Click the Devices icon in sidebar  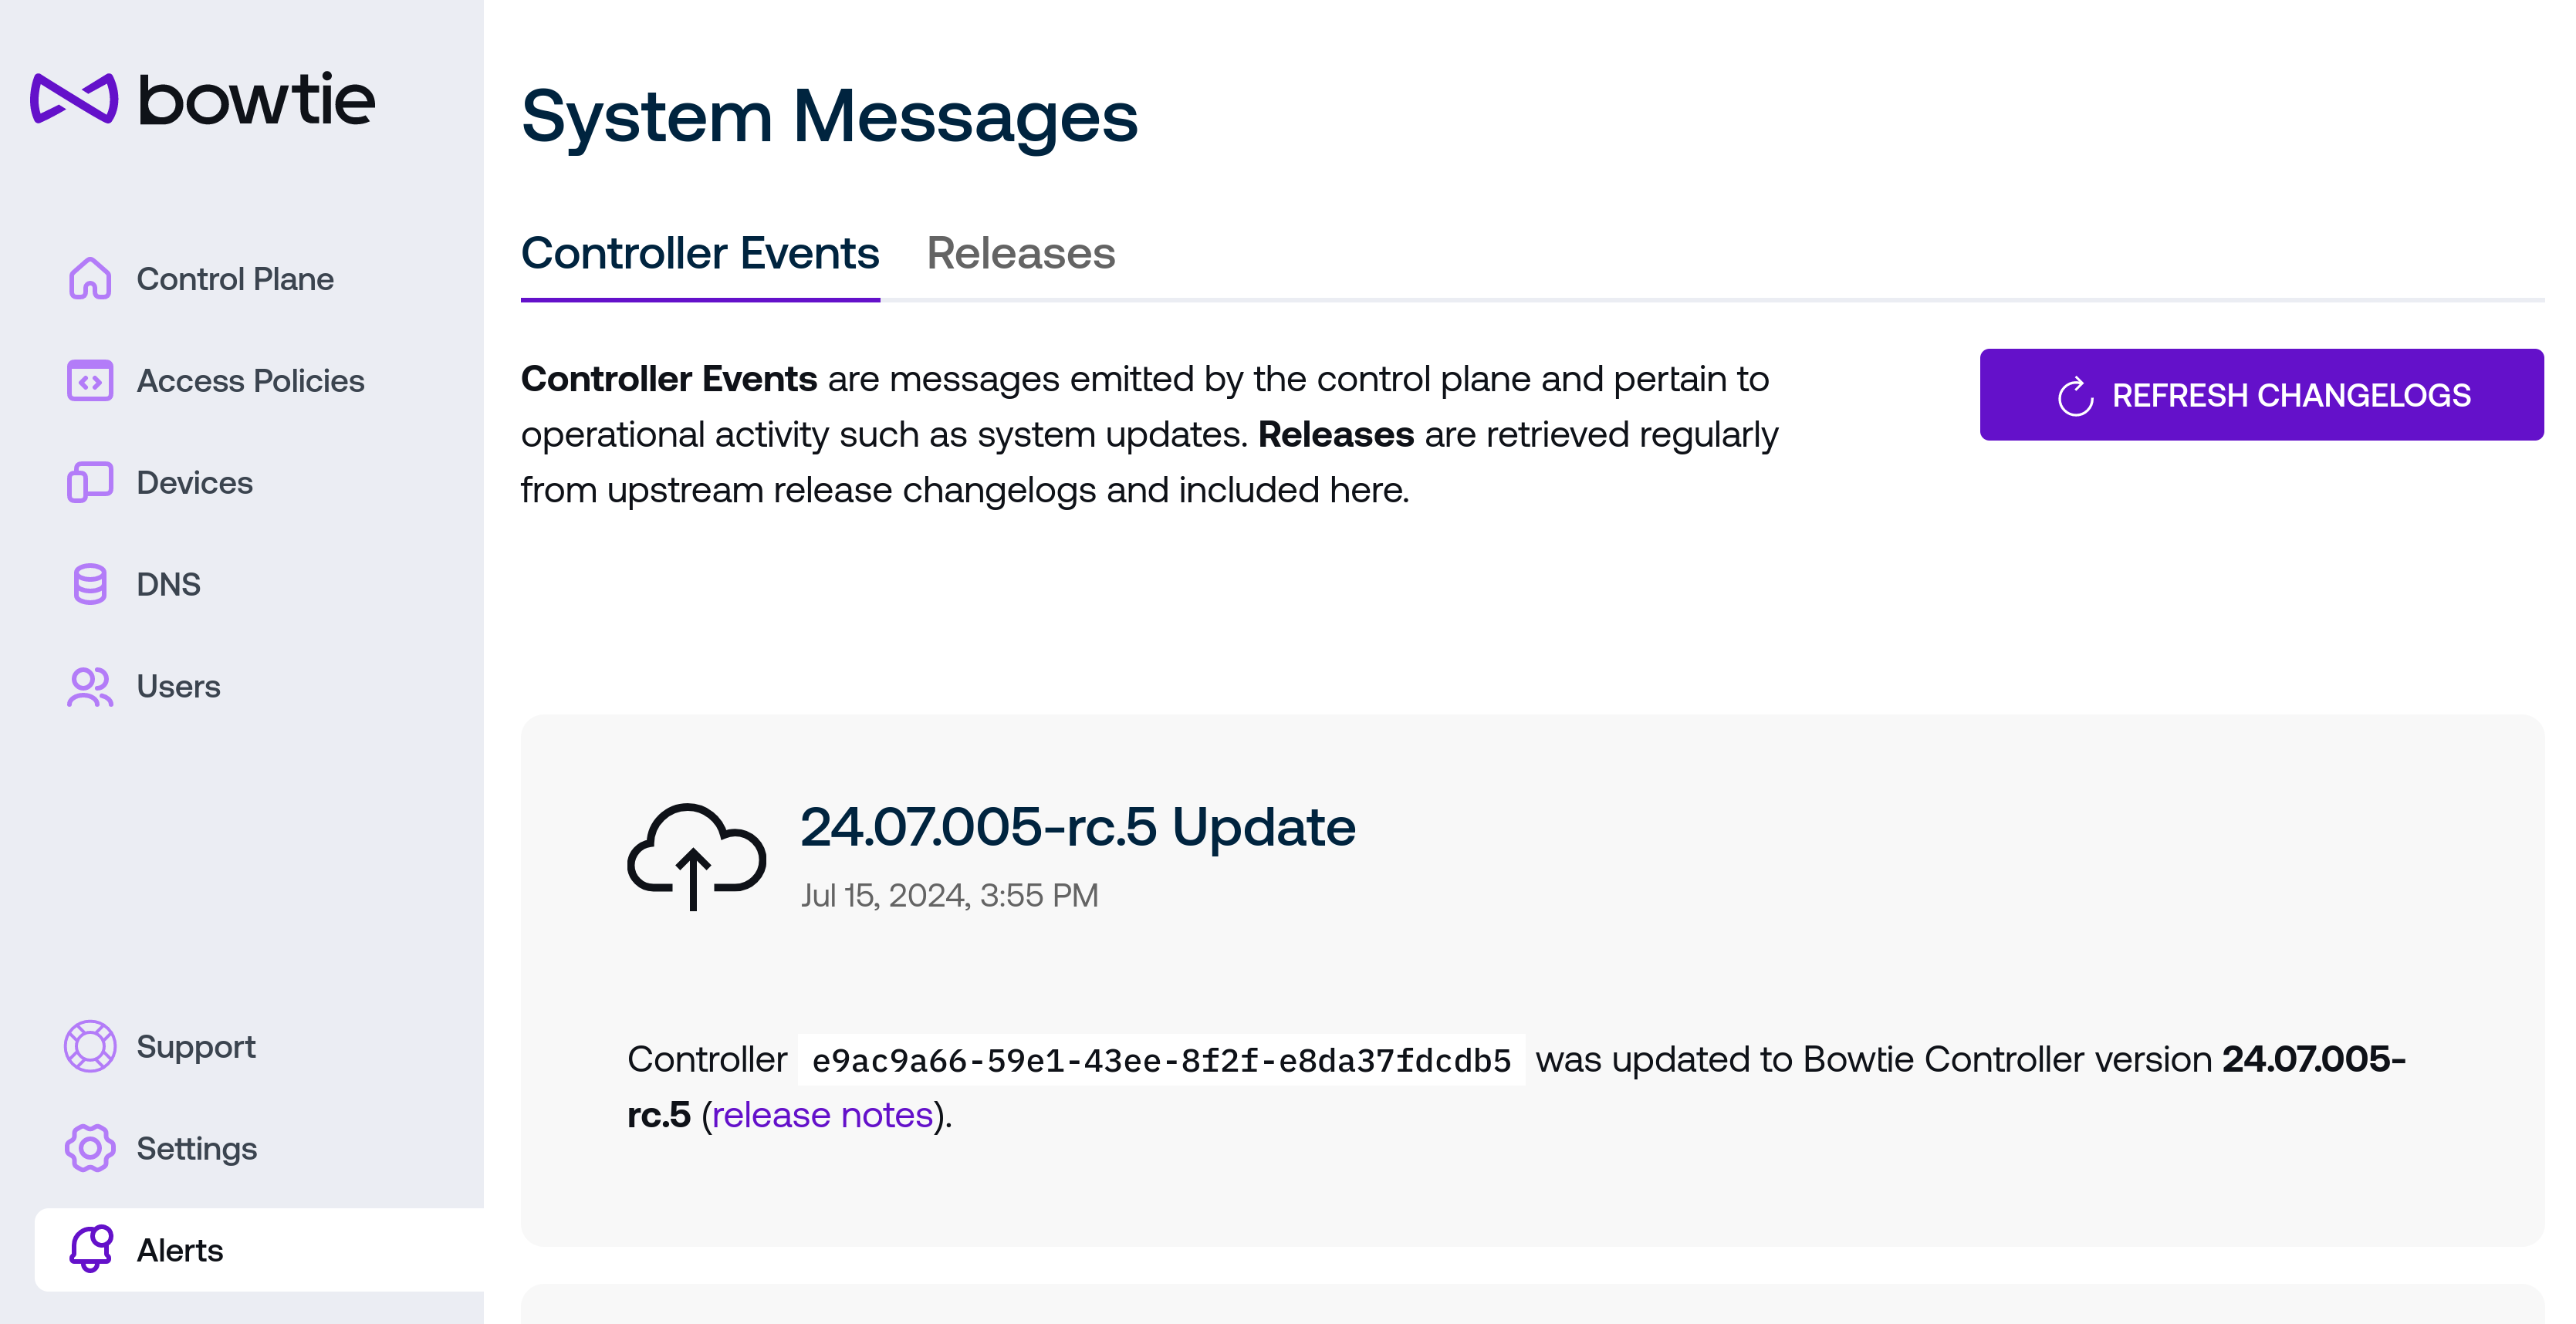tap(90, 482)
